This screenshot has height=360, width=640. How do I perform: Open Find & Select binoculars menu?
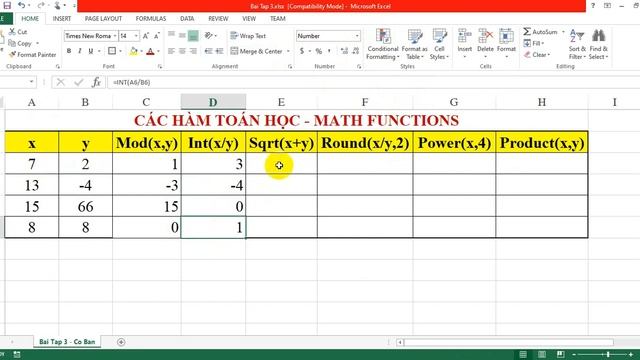(x=598, y=44)
